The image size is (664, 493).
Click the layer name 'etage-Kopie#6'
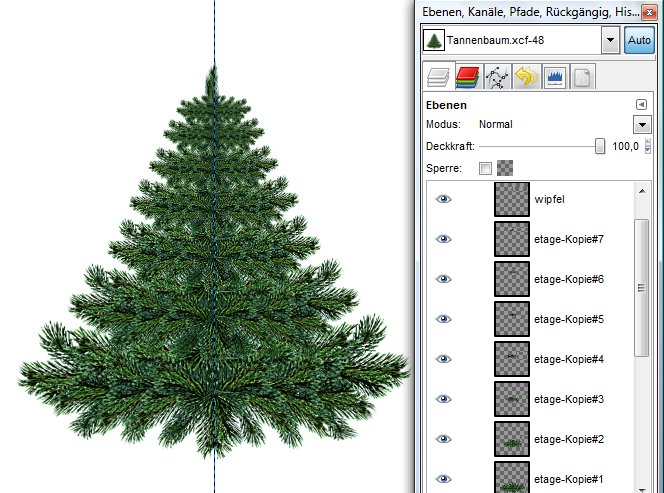click(x=569, y=279)
